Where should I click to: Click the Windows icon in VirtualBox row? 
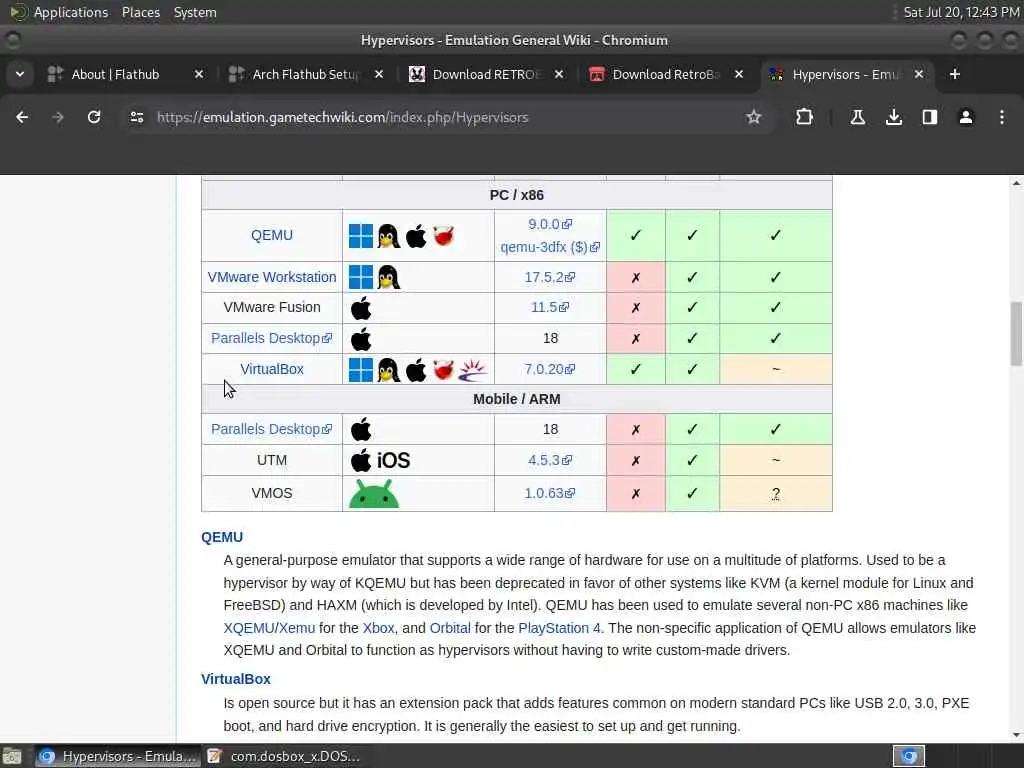(x=360, y=370)
